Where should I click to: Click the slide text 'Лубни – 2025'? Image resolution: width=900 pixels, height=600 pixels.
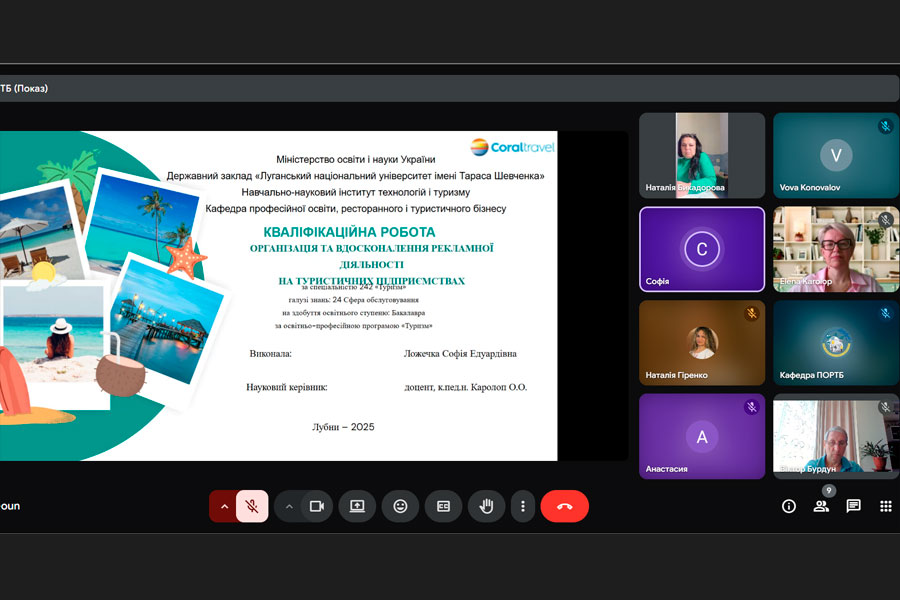tap(343, 427)
